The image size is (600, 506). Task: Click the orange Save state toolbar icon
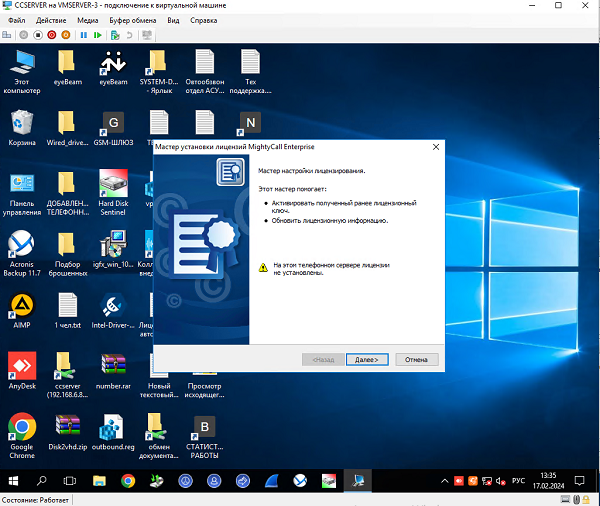pyautogui.click(x=66, y=35)
